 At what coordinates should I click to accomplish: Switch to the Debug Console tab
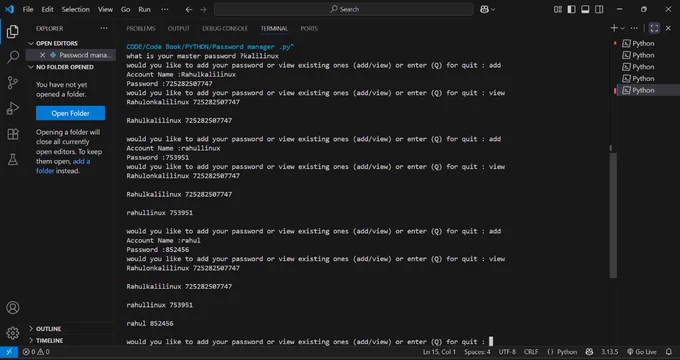click(x=225, y=29)
